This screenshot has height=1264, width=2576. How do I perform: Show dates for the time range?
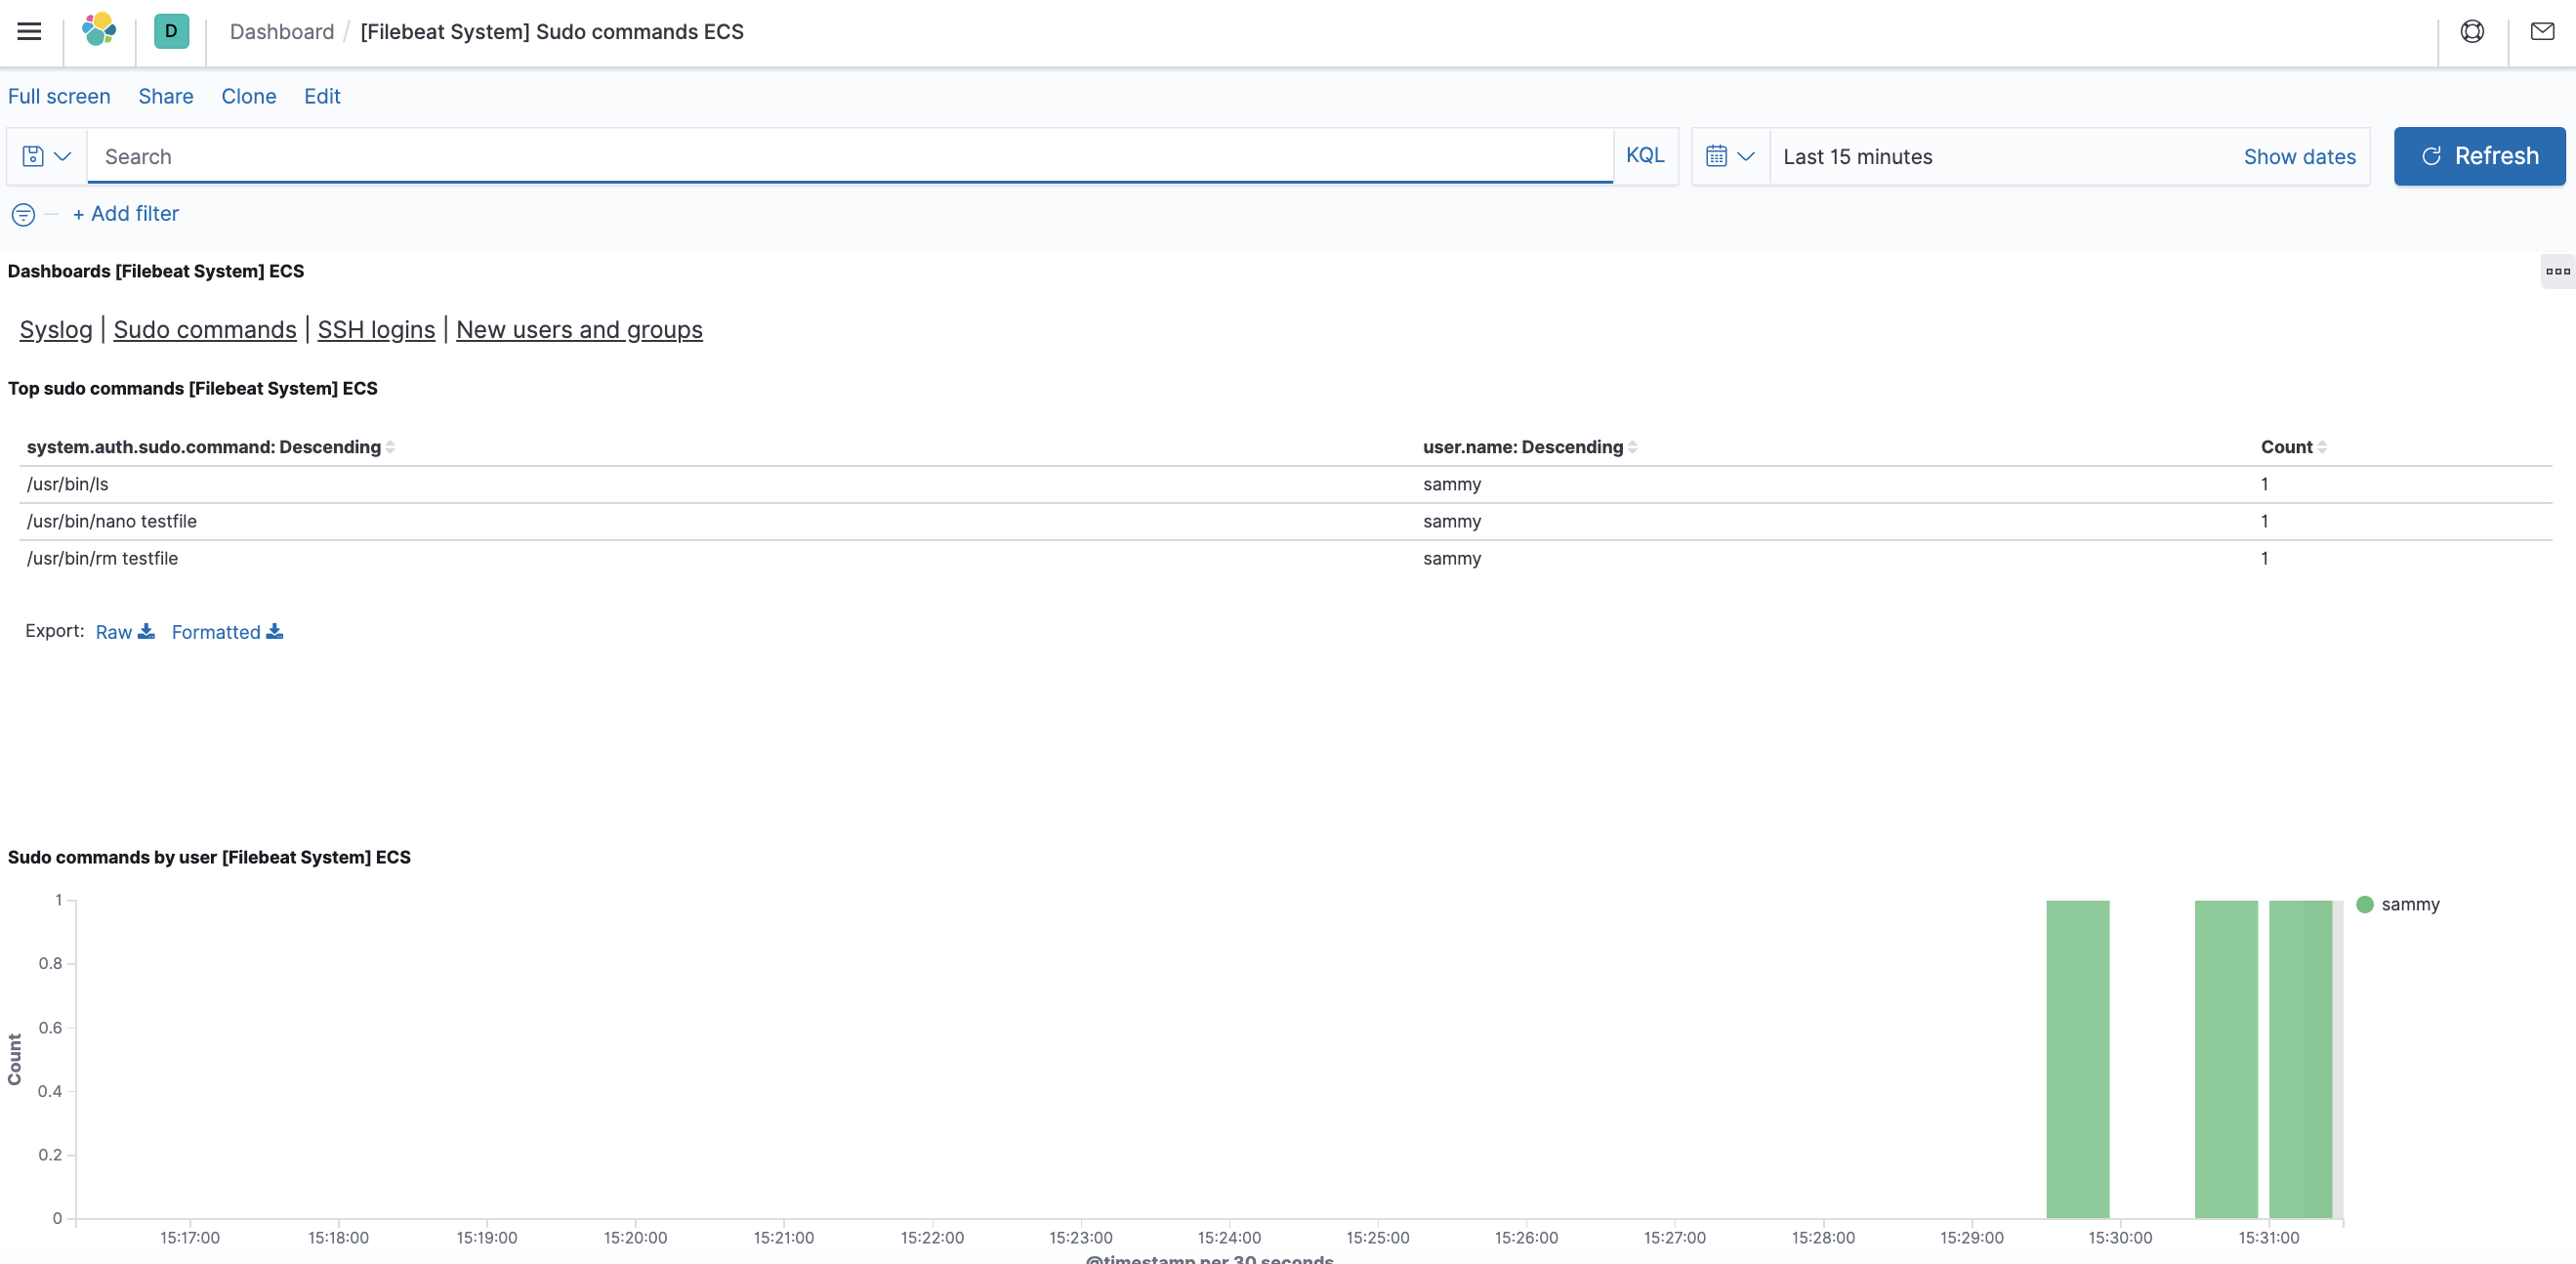click(x=2300, y=154)
